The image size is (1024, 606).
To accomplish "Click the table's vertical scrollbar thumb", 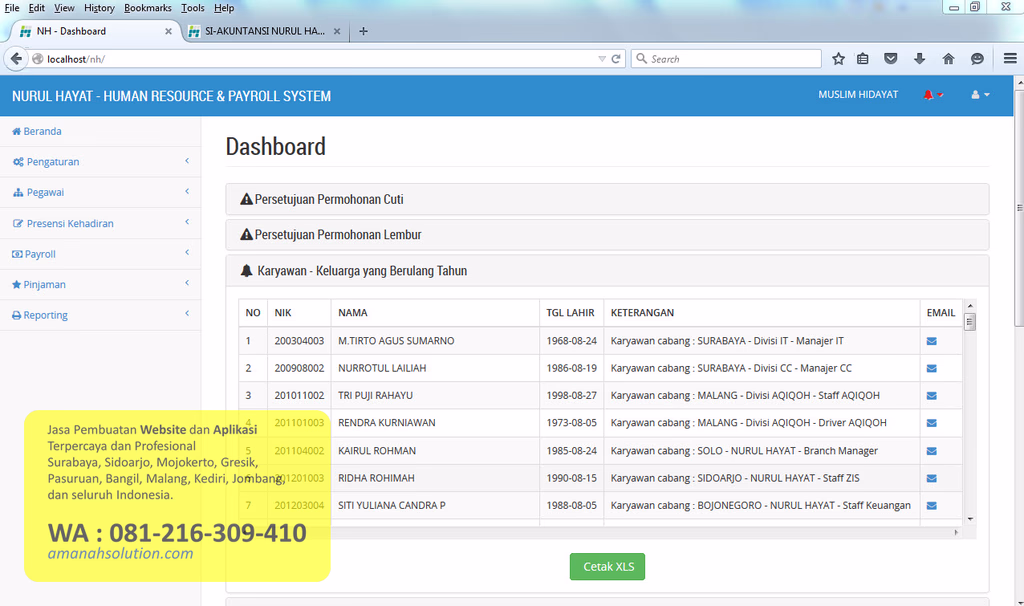I will click(x=970, y=322).
